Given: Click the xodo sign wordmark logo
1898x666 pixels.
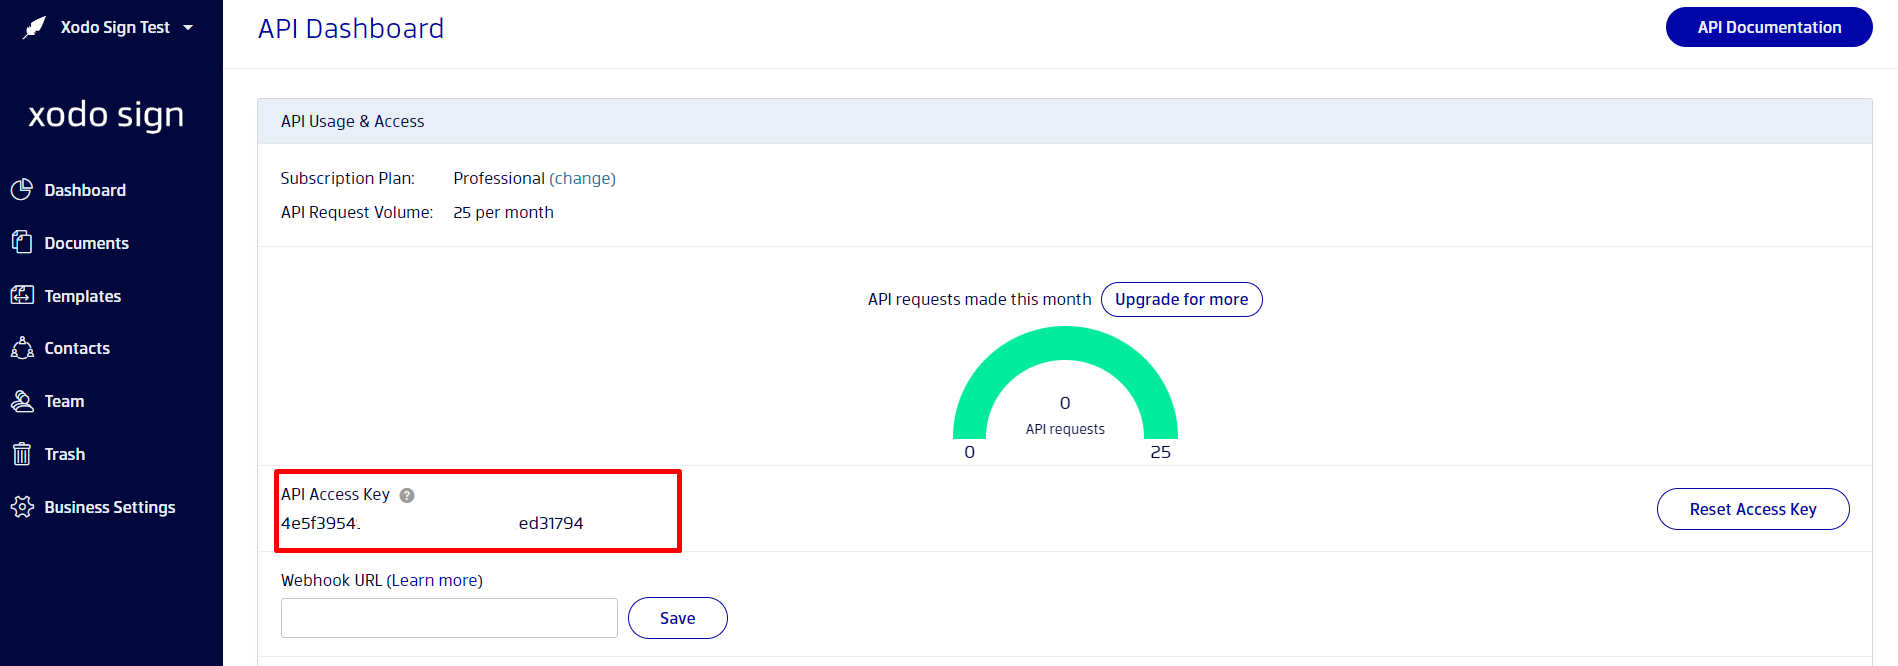Looking at the screenshot, I should [106, 115].
